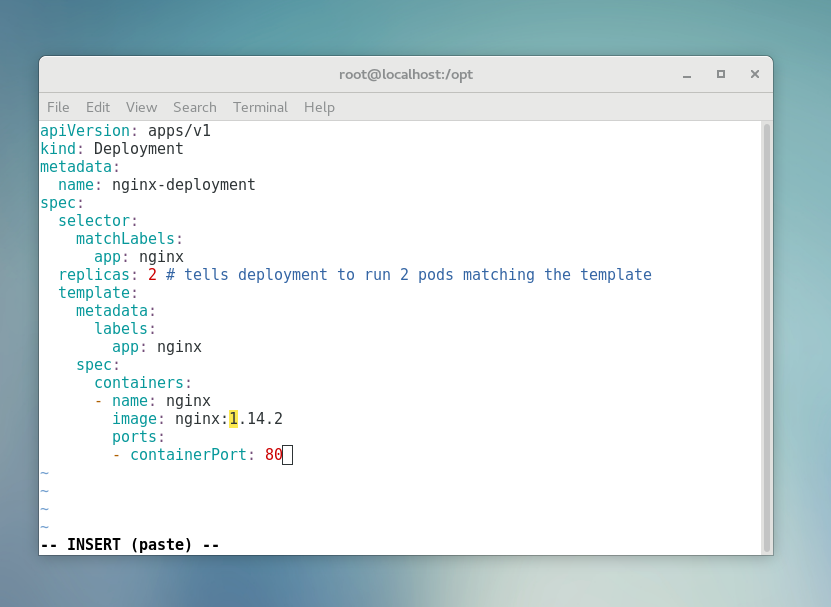Open the File menu
Screen dimensions: 831x607
click(x=58, y=107)
